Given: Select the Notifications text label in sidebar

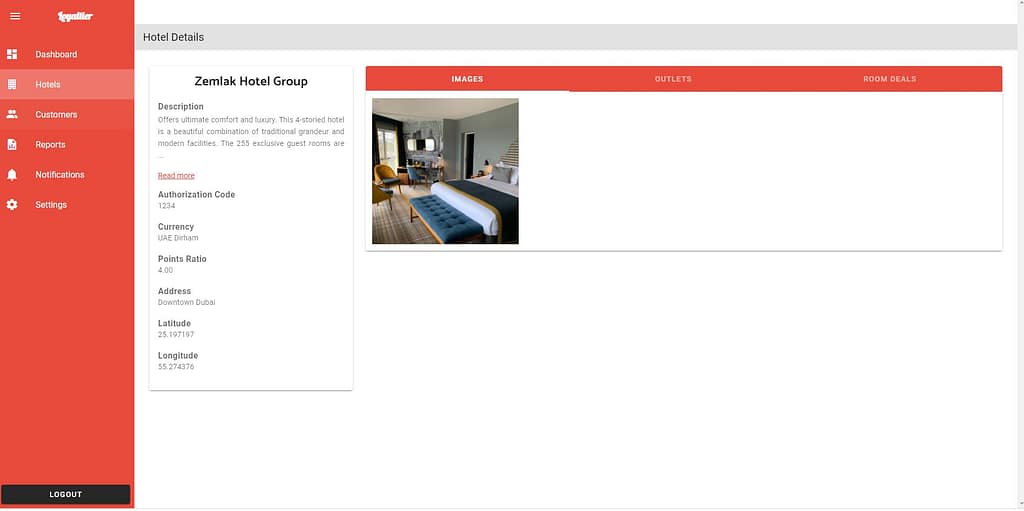Looking at the screenshot, I should click(60, 174).
